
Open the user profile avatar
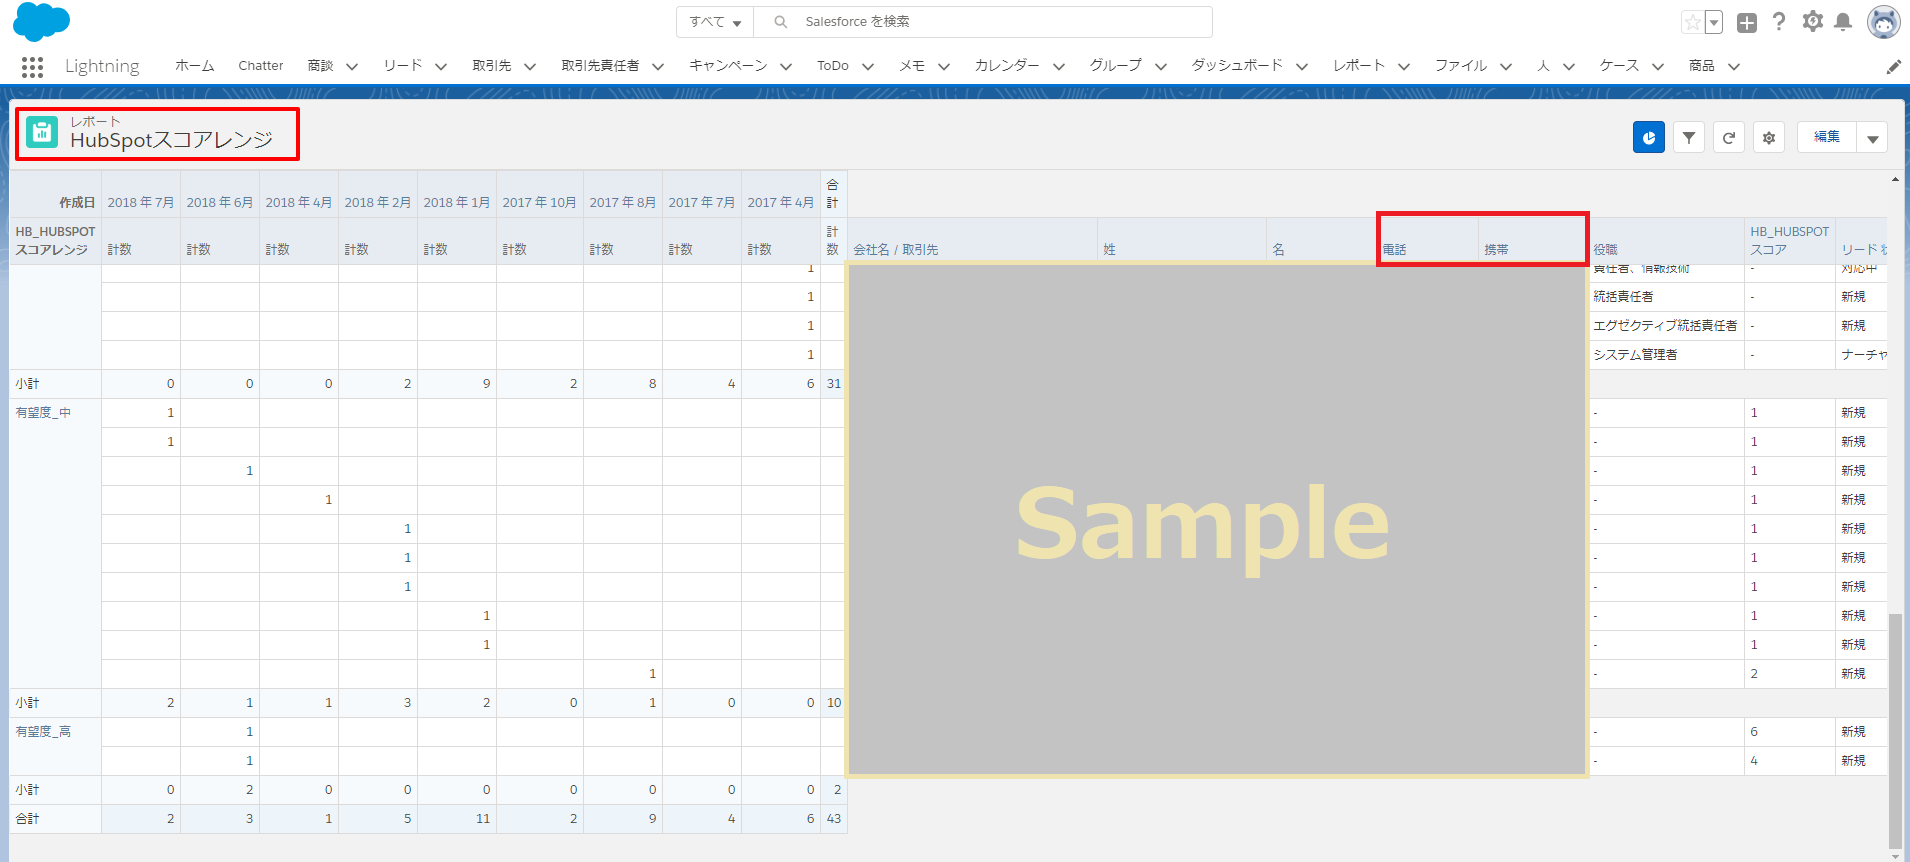click(1883, 22)
